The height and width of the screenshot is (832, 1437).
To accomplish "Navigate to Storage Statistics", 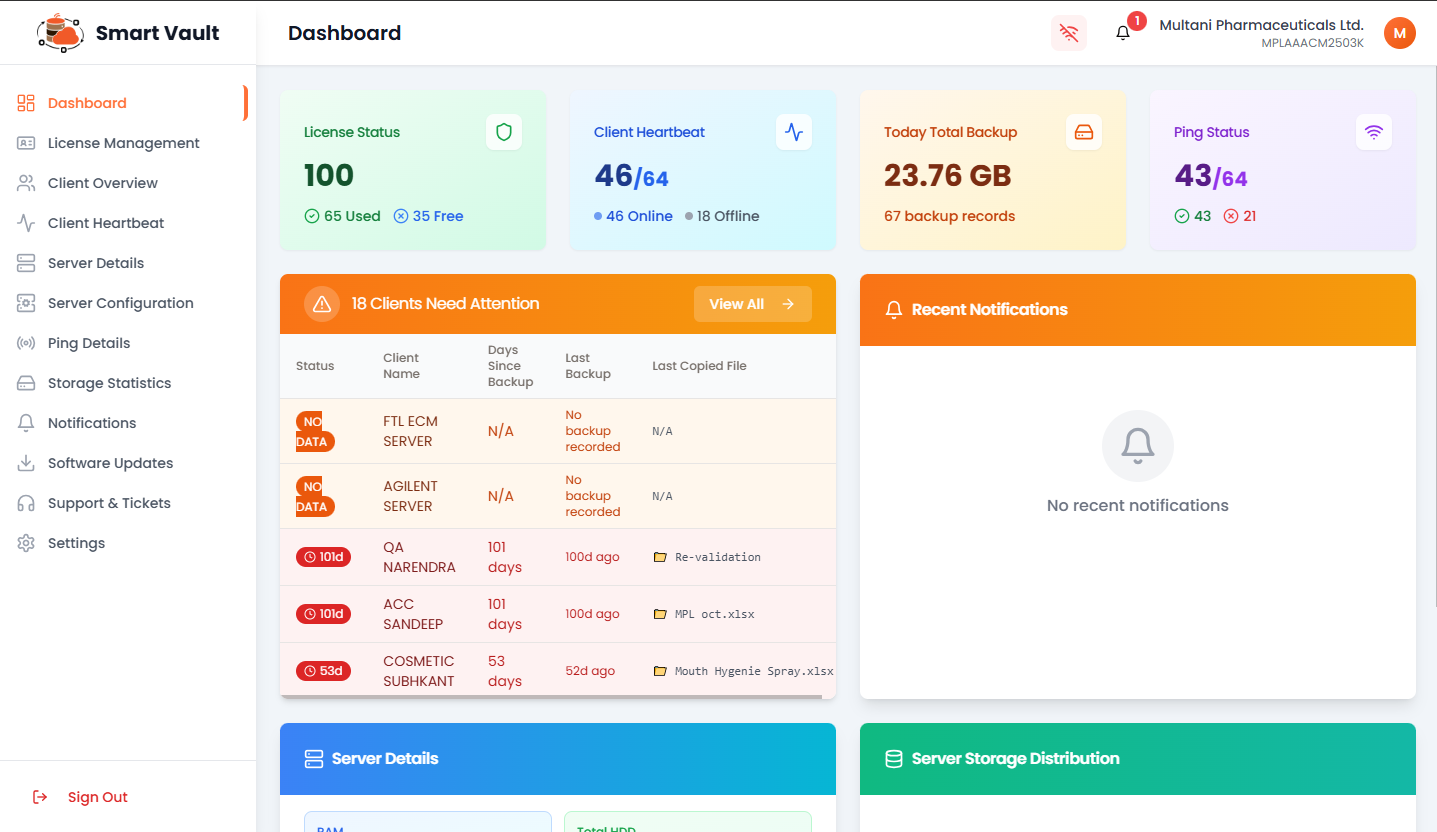I will pyautogui.click(x=109, y=383).
